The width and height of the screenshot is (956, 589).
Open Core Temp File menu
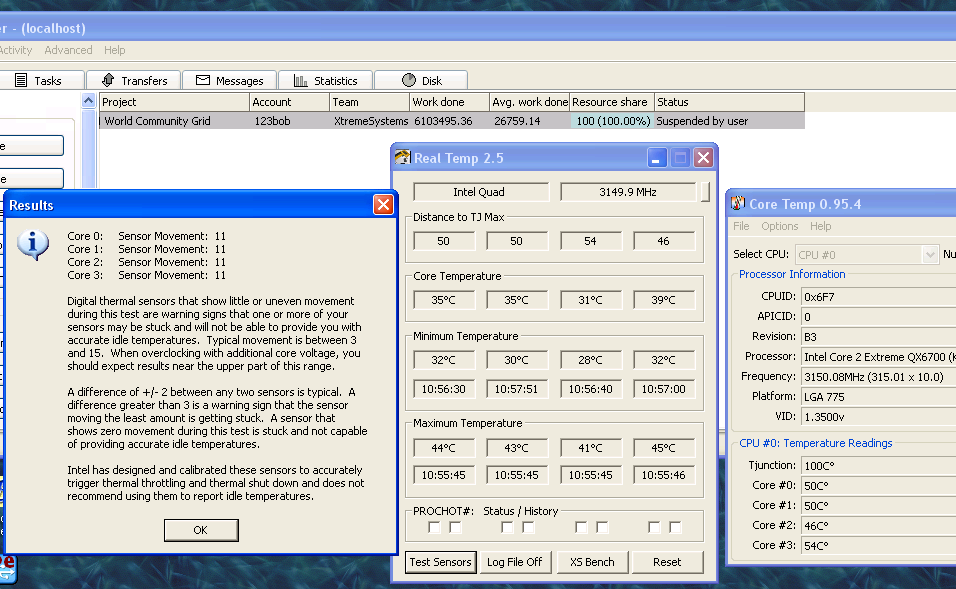point(741,226)
